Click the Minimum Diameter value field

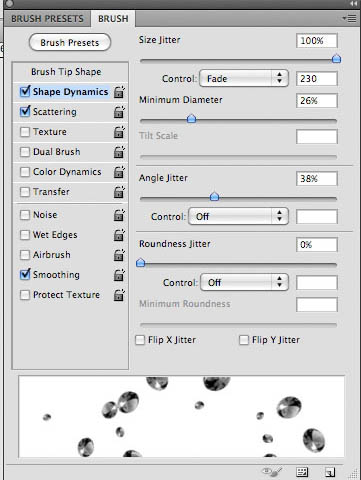pyautogui.click(x=317, y=101)
